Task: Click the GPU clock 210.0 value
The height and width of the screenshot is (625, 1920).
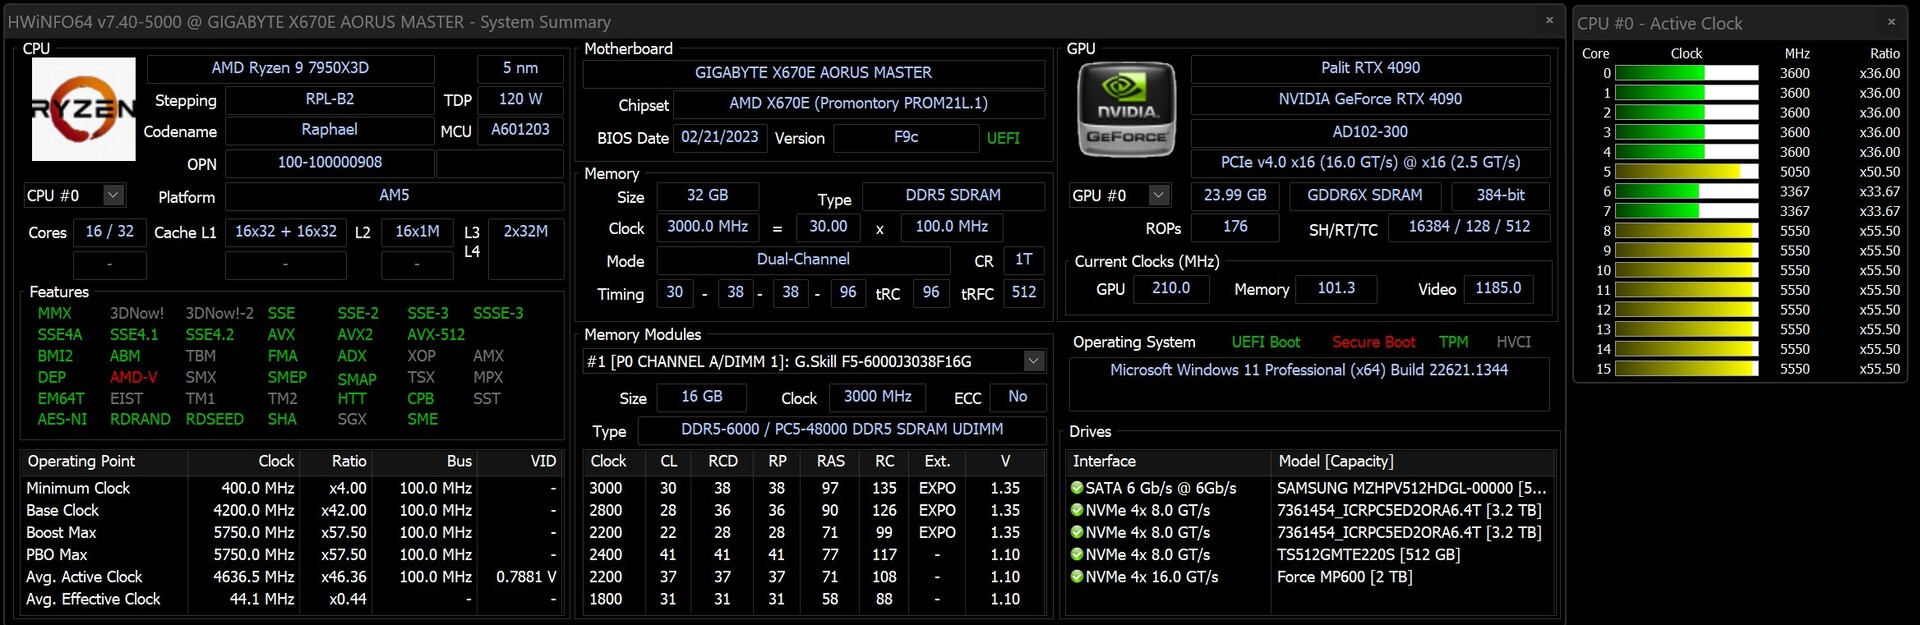Action: [1171, 288]
